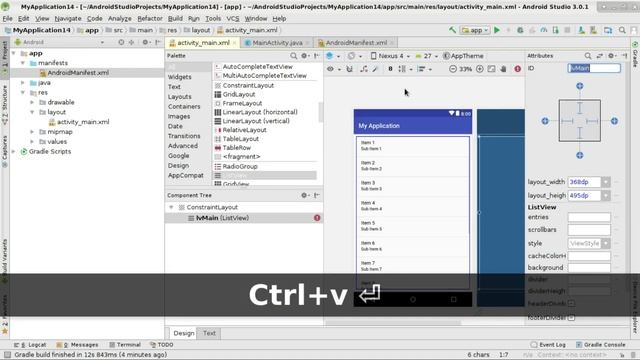640x360 pixels.
Task: Open the SDK Manager icon
Action: click(x=593, y=30)
